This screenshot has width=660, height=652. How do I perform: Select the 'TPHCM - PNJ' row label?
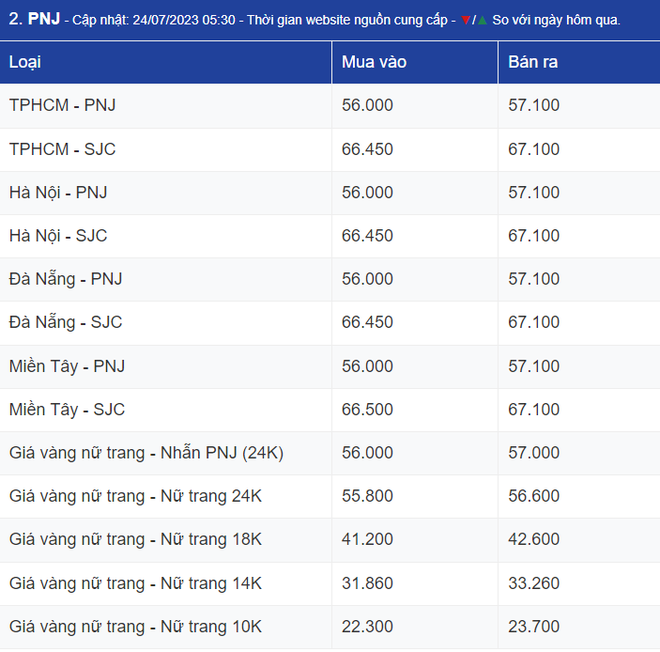point(62,105)
